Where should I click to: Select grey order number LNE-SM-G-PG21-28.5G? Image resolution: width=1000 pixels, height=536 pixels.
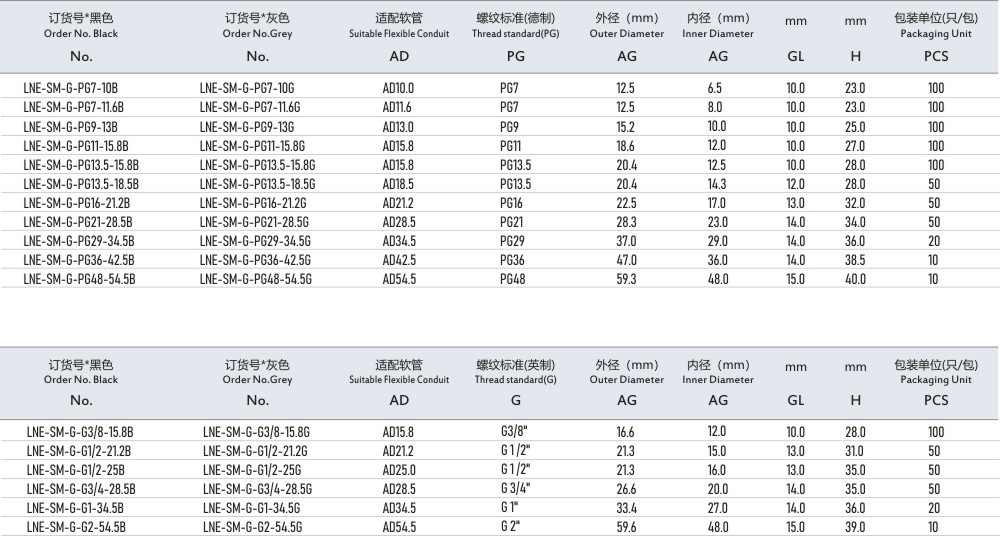(x=255, y=222)
